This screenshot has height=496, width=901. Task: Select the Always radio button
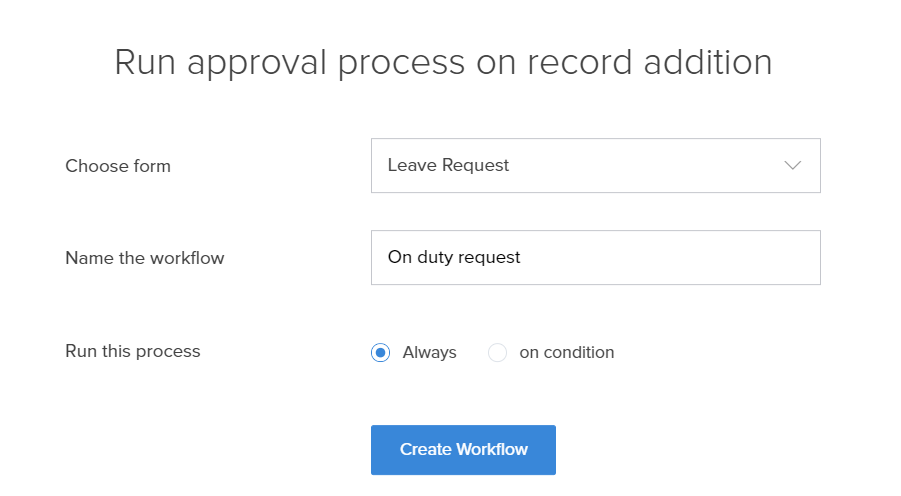(380, 352)
